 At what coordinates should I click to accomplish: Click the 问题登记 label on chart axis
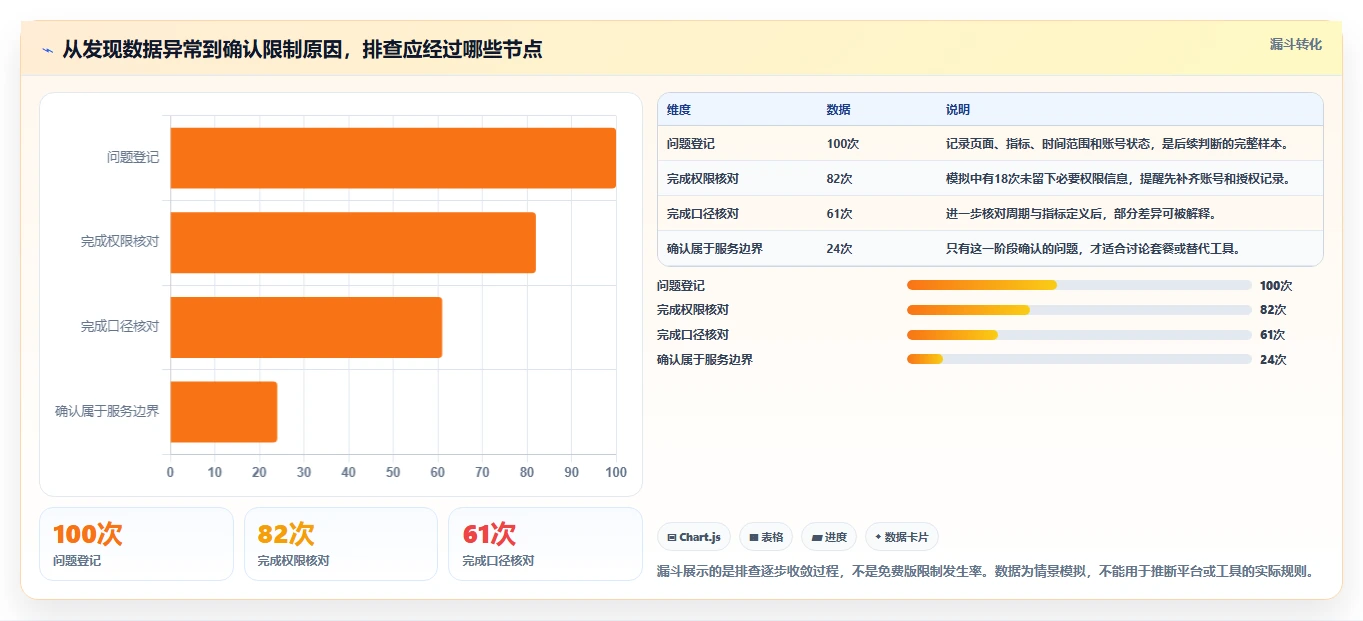[133, 158]
